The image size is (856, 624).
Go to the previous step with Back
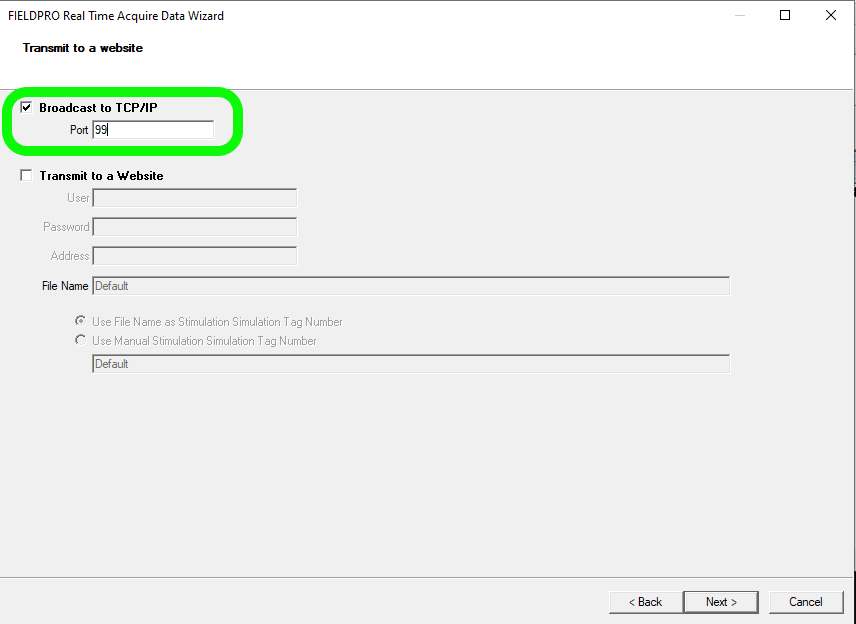tap(645, 602)
